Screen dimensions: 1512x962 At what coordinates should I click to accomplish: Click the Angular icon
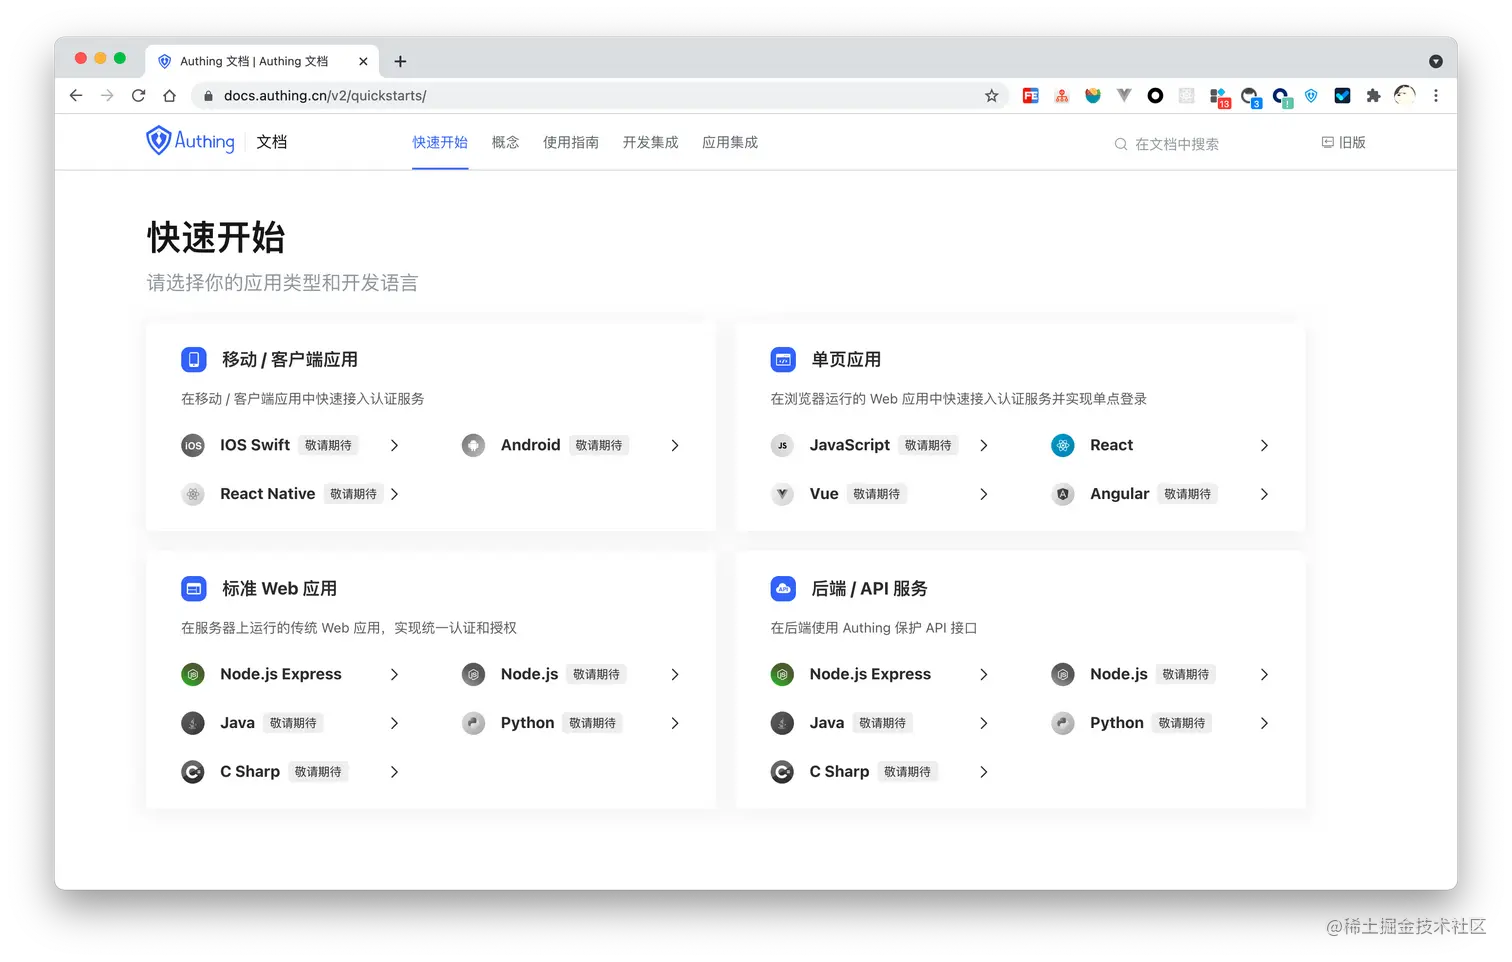(x=1063, y=494)
